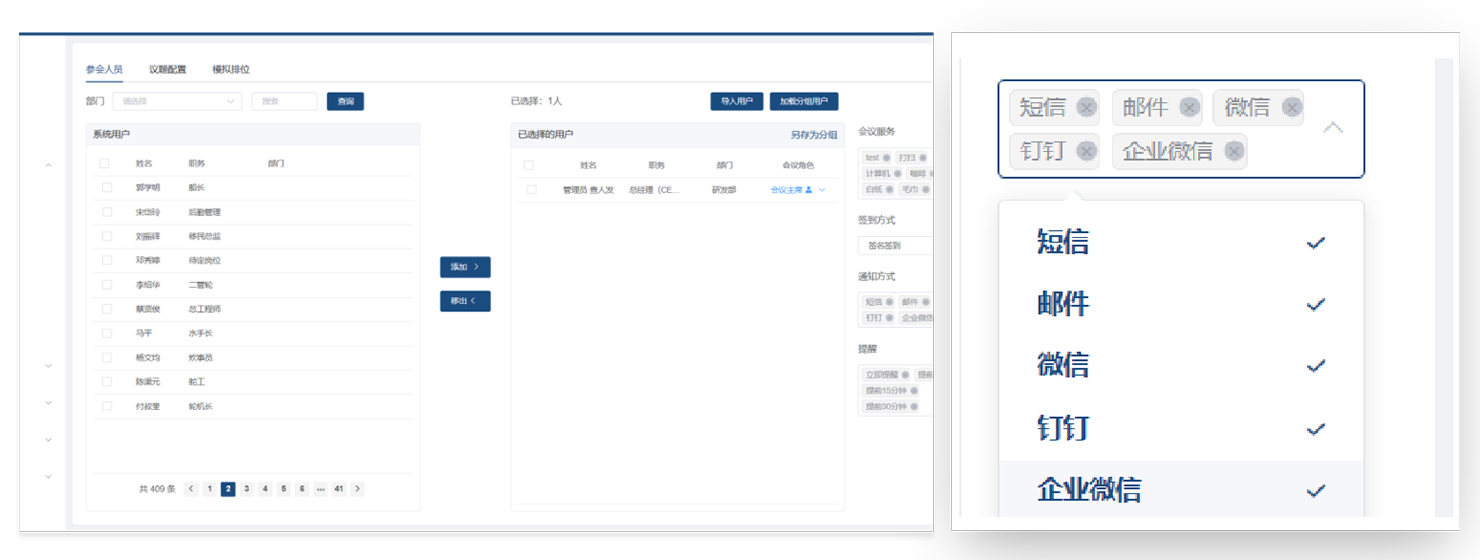Deselect 企业微信 option in dropdown list

coord(1180,490)
